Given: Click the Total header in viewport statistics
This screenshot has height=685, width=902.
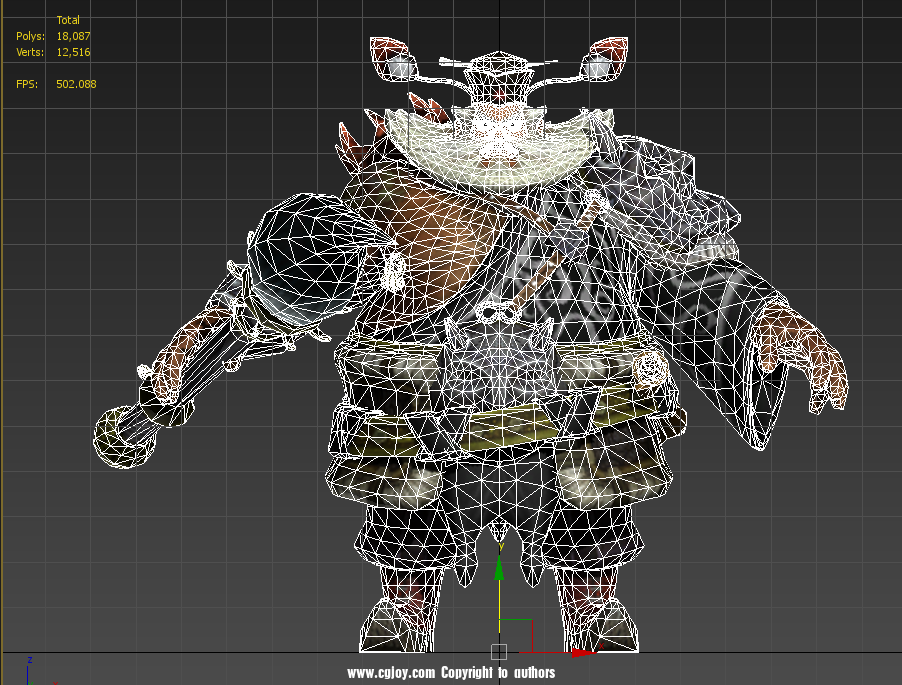Looking at the screenshot, I should 68,20.
